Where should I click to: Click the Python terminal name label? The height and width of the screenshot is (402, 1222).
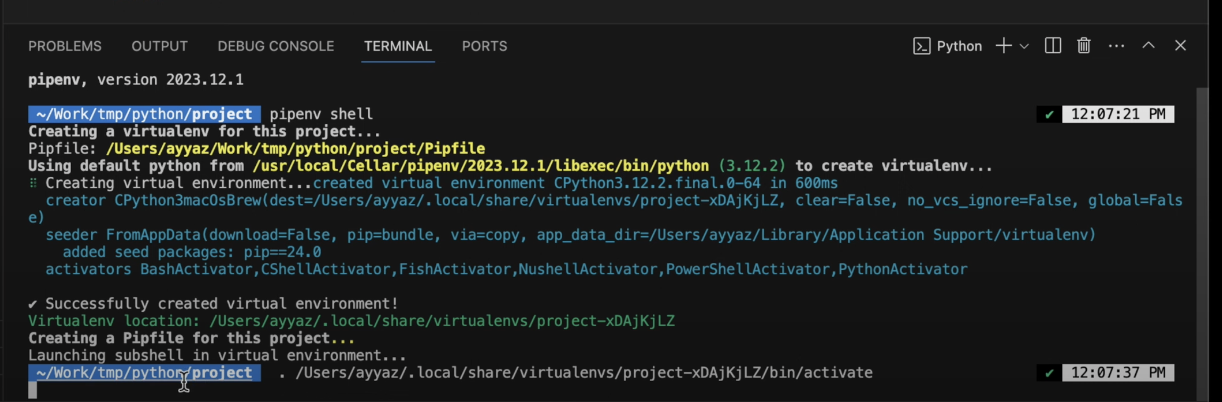[x=959, y=46]
